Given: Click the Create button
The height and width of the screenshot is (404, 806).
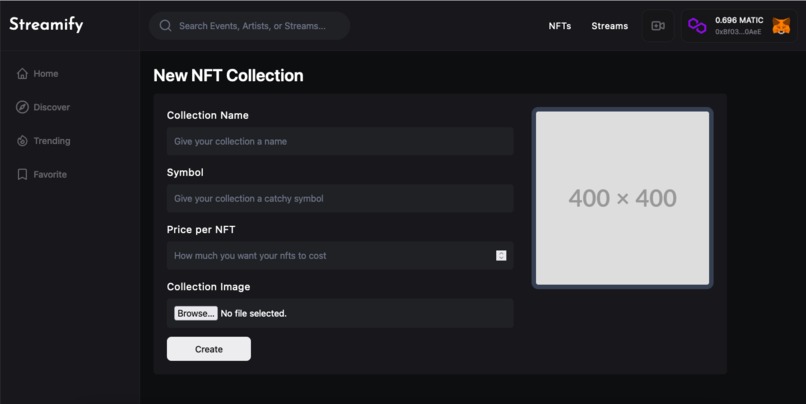Looking at the screenshot, I should point(209,349).
